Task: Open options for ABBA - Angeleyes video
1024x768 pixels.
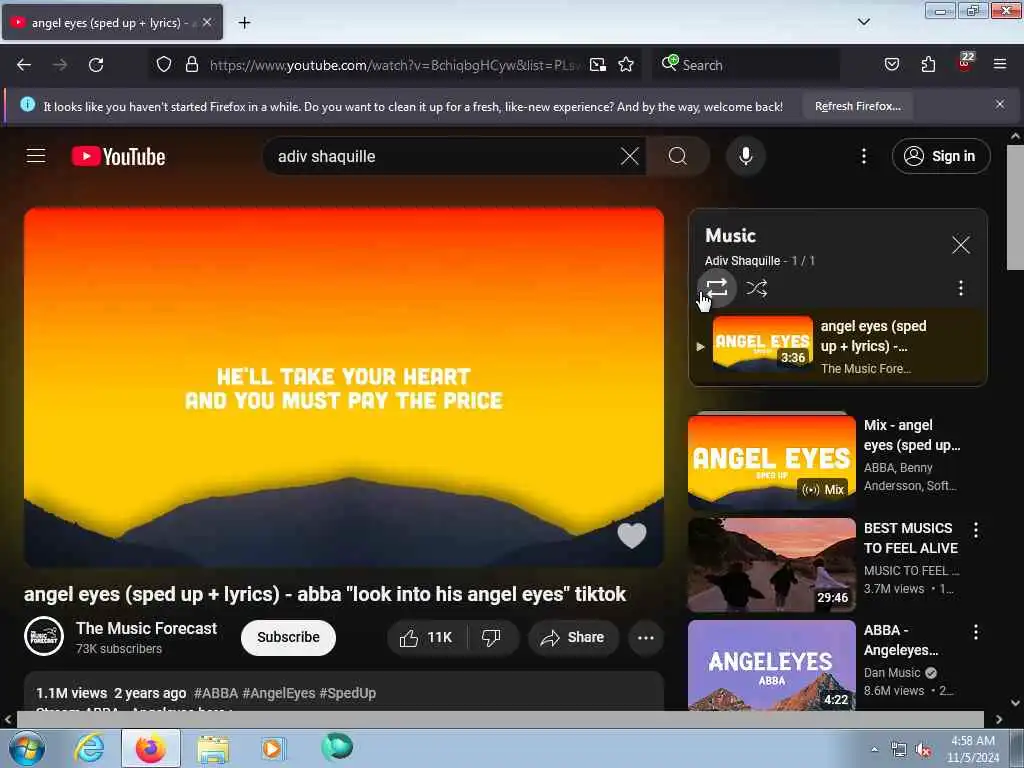Action: tap(976, 632)
